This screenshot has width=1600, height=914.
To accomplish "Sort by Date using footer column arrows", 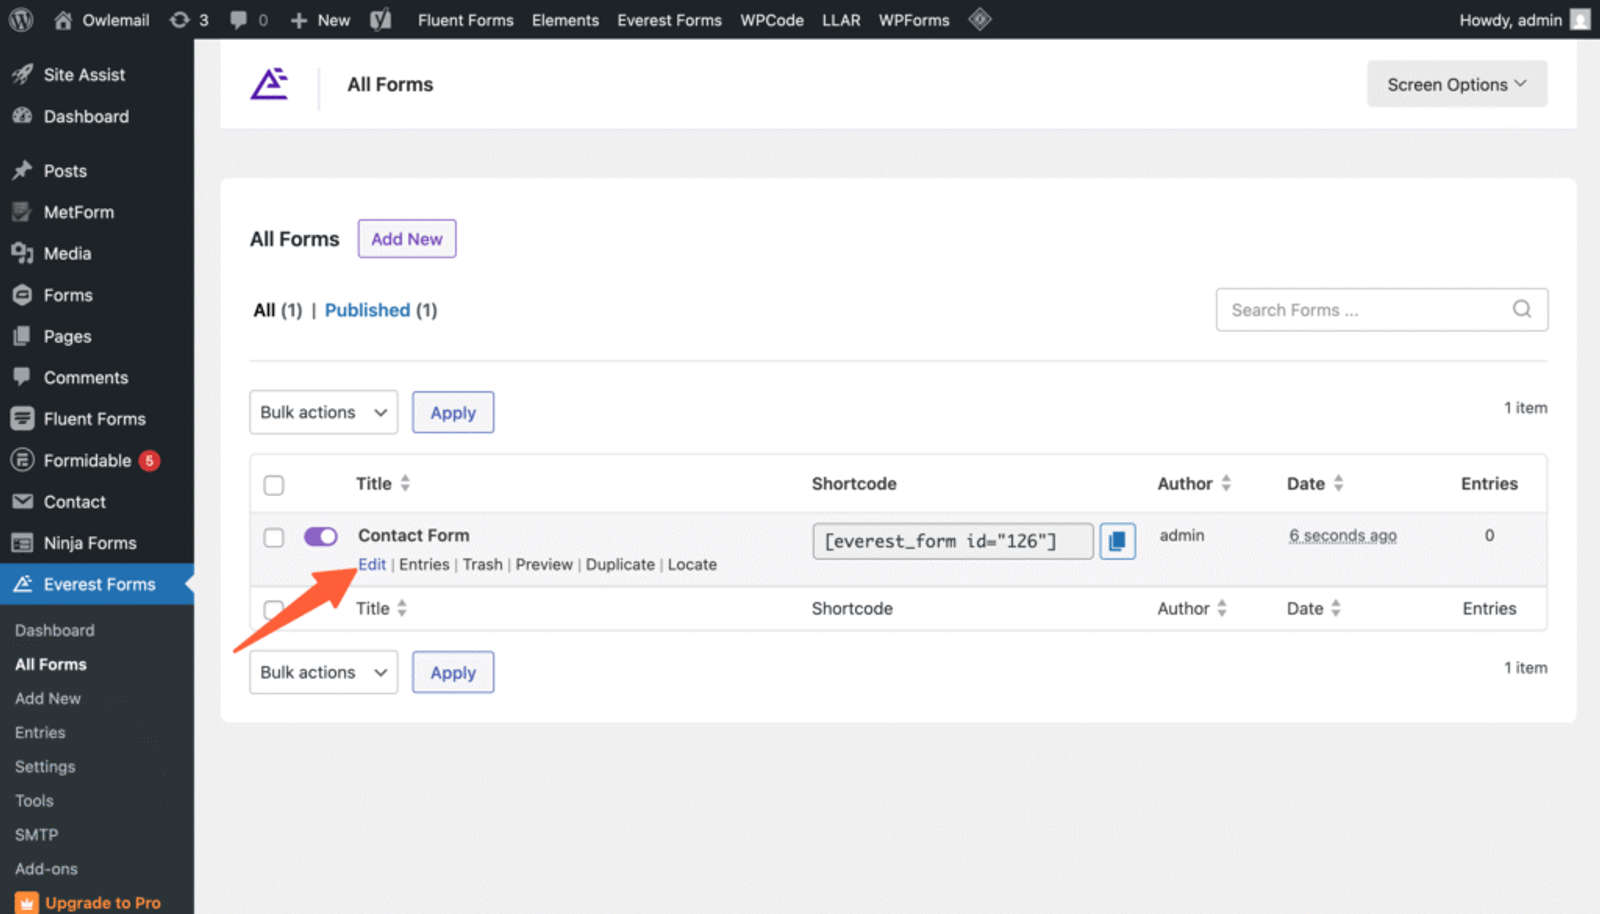I will (x=1336, y=608).
